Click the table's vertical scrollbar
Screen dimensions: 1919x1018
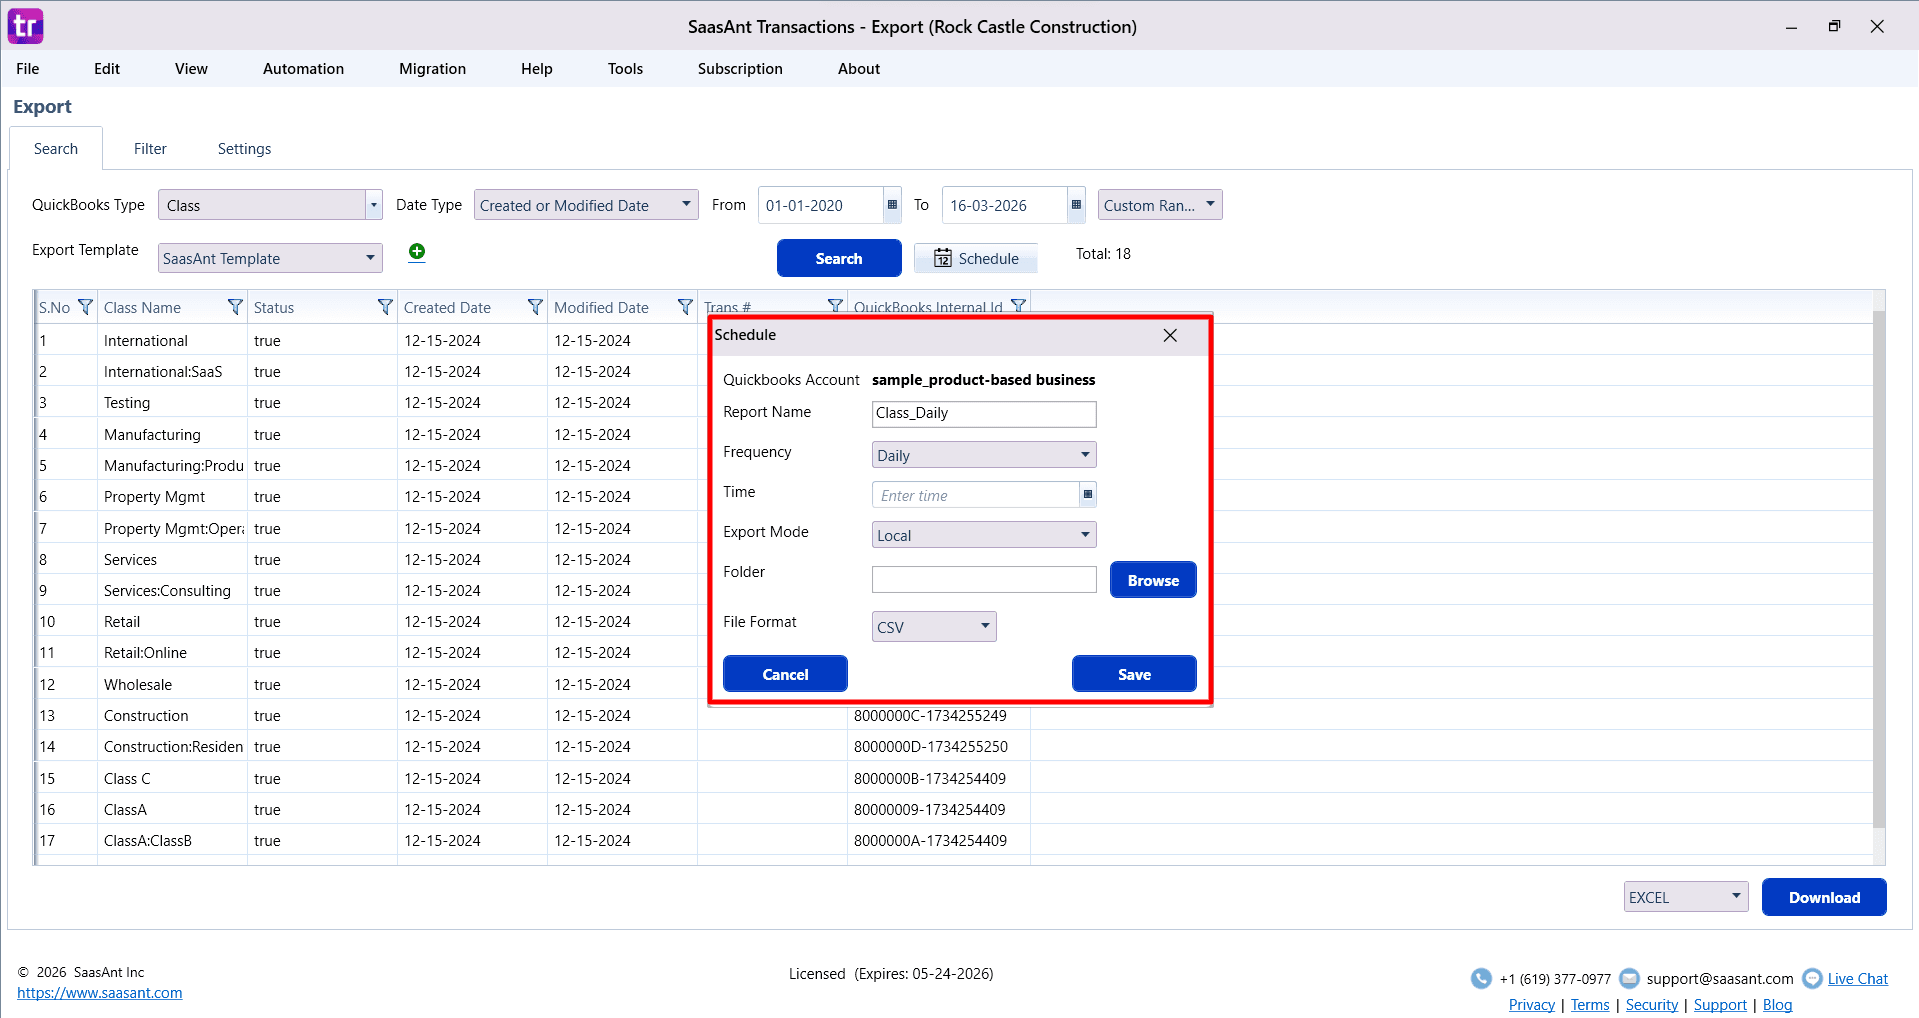[1878, 570]
